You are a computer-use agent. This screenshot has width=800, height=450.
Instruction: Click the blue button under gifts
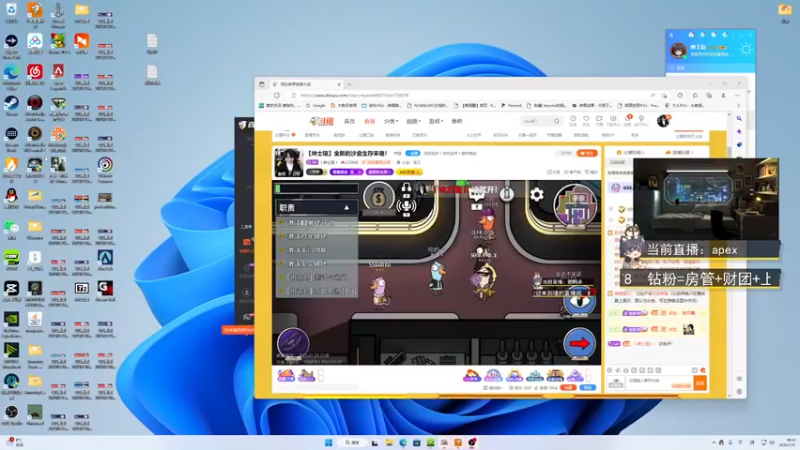[588, 388]
